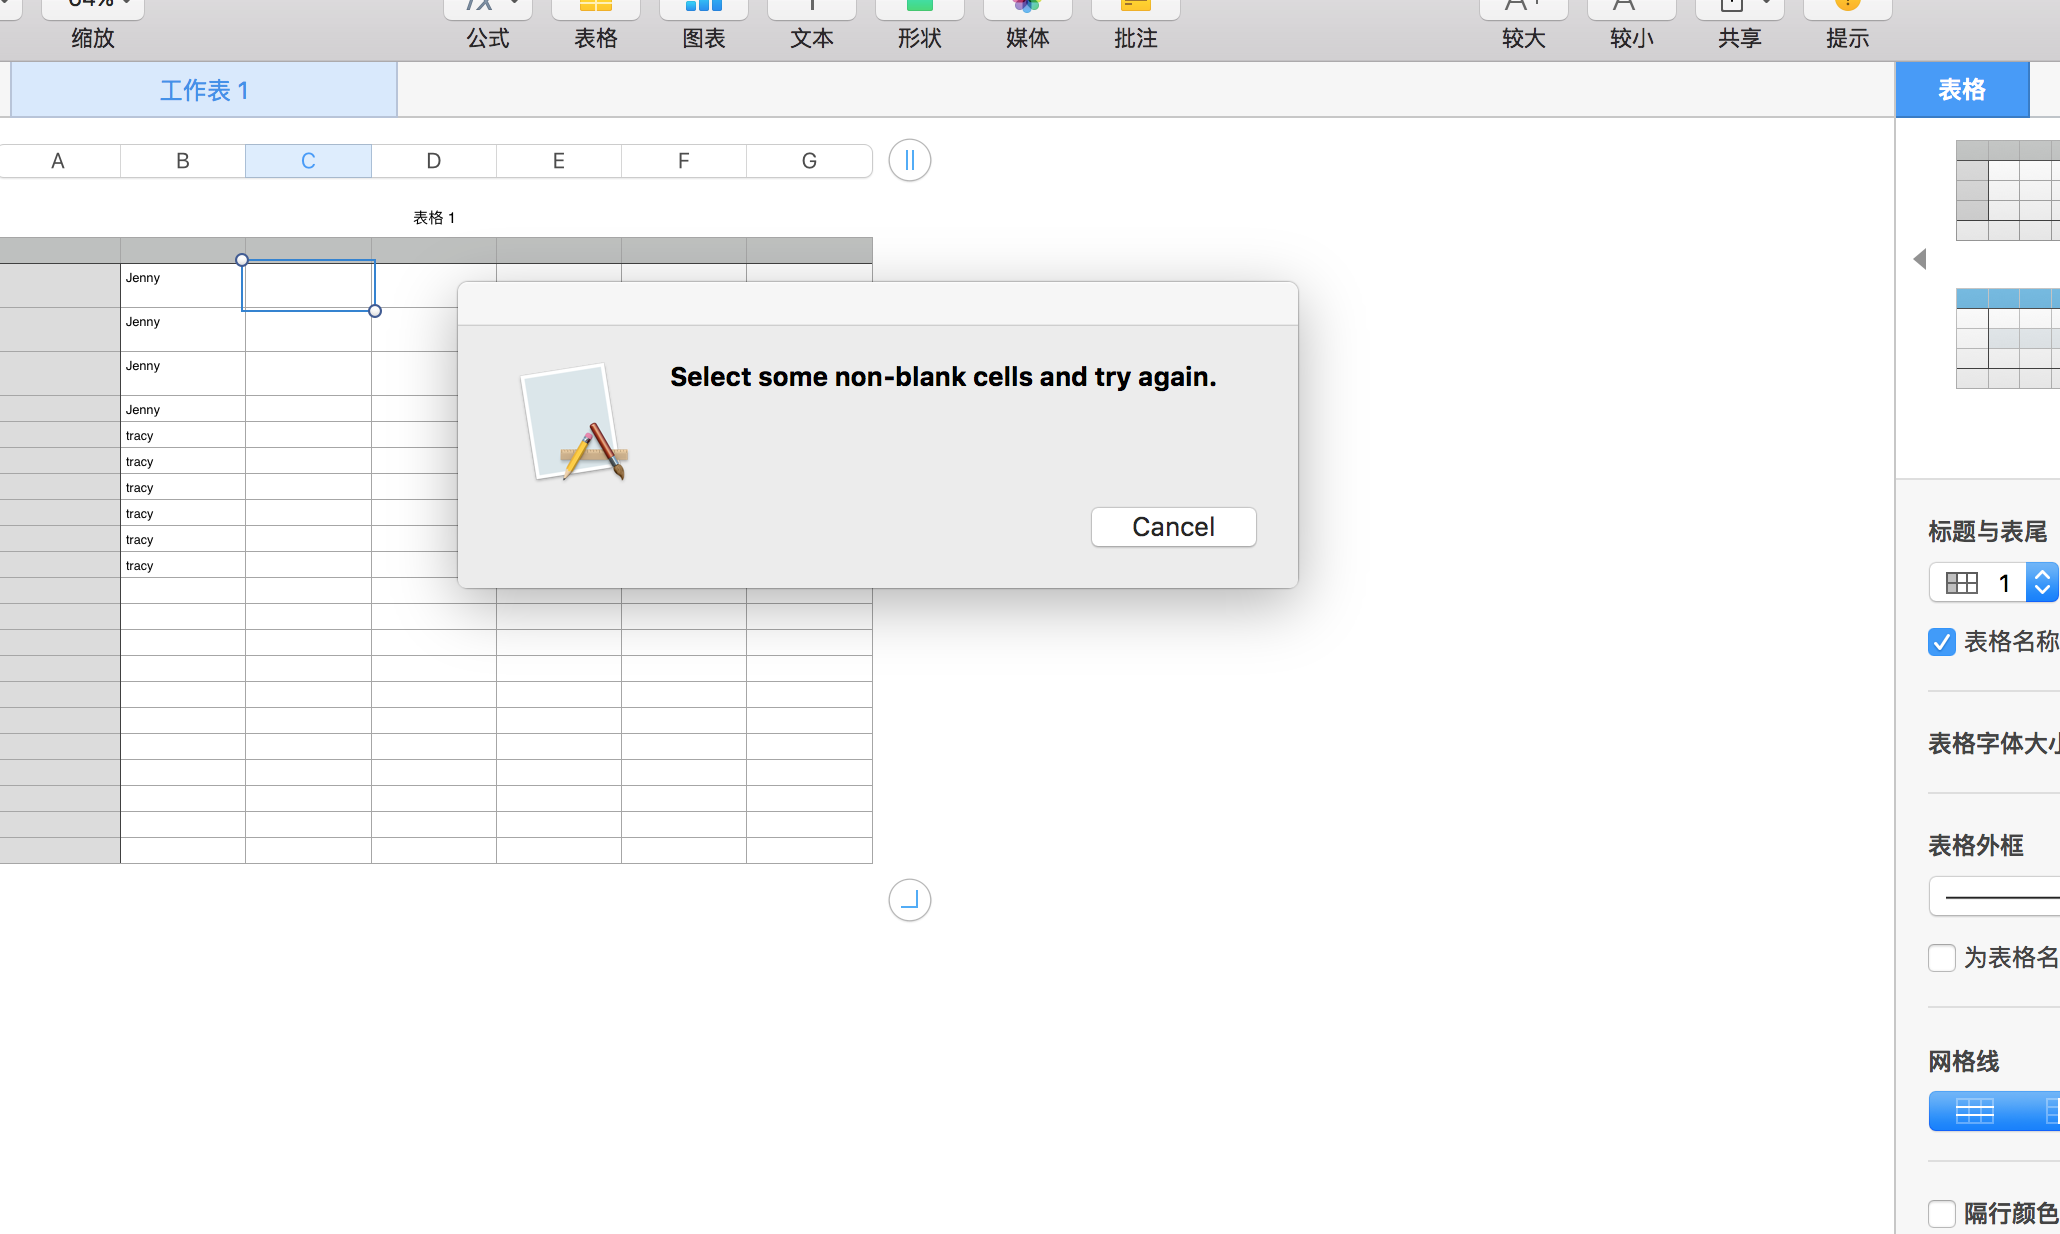2060x1234 pixels.
Task: Click the Cancel button in the dialog
Action: pyautogui.click(x=1173, y=527)
